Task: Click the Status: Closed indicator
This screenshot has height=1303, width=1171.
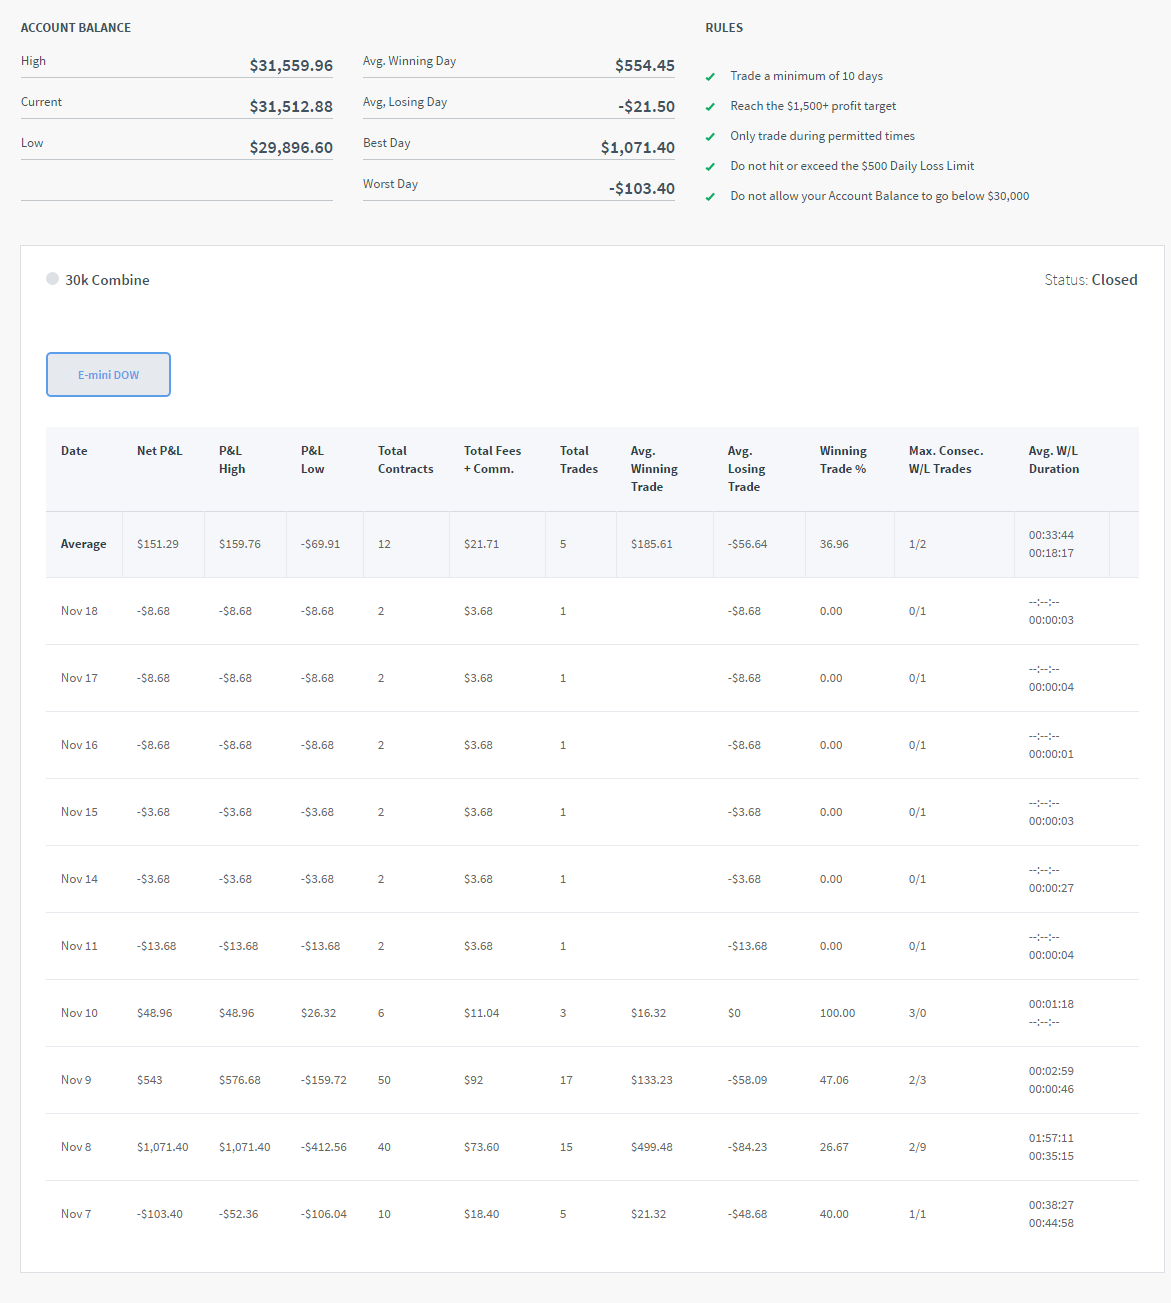Action: 1092,279
